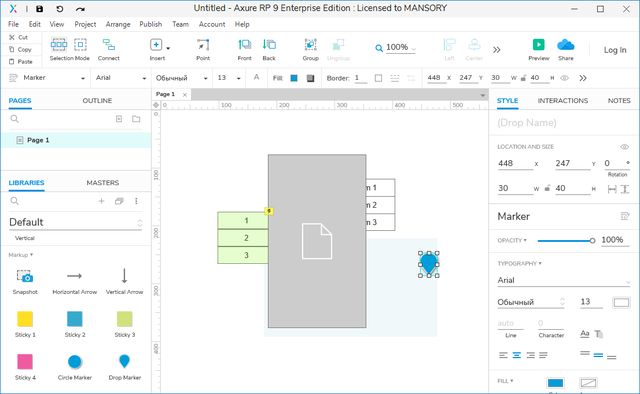640x394 pixels.
Task: Choose the contained Selection Mode icon
Action: coord(80,44)
